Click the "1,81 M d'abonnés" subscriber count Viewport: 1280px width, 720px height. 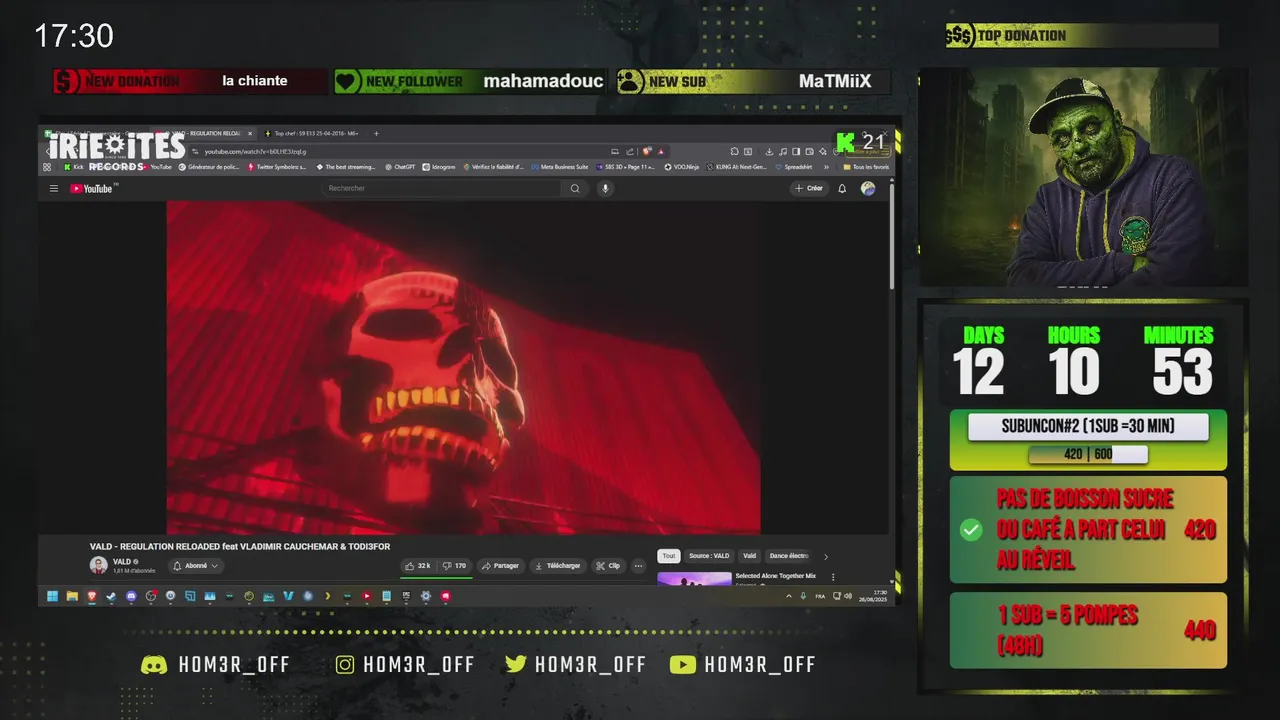[x=134, y=571]
